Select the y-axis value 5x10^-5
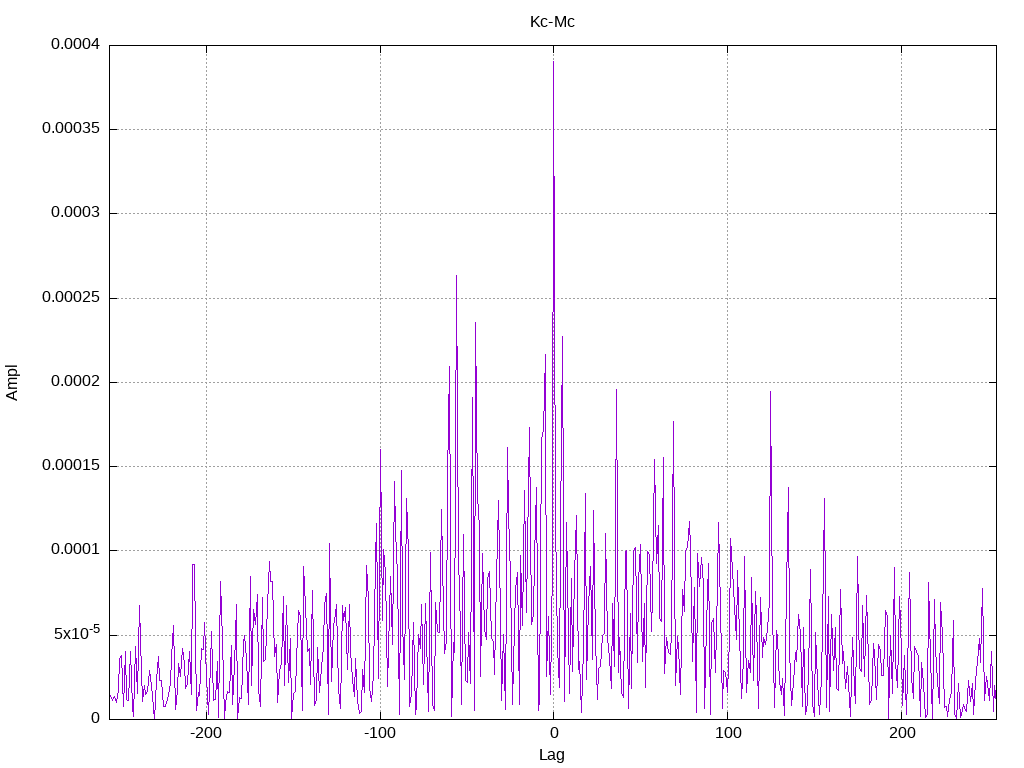This screenshot has width=1024, height=768. pyautogui.click(x=77, y=633)
